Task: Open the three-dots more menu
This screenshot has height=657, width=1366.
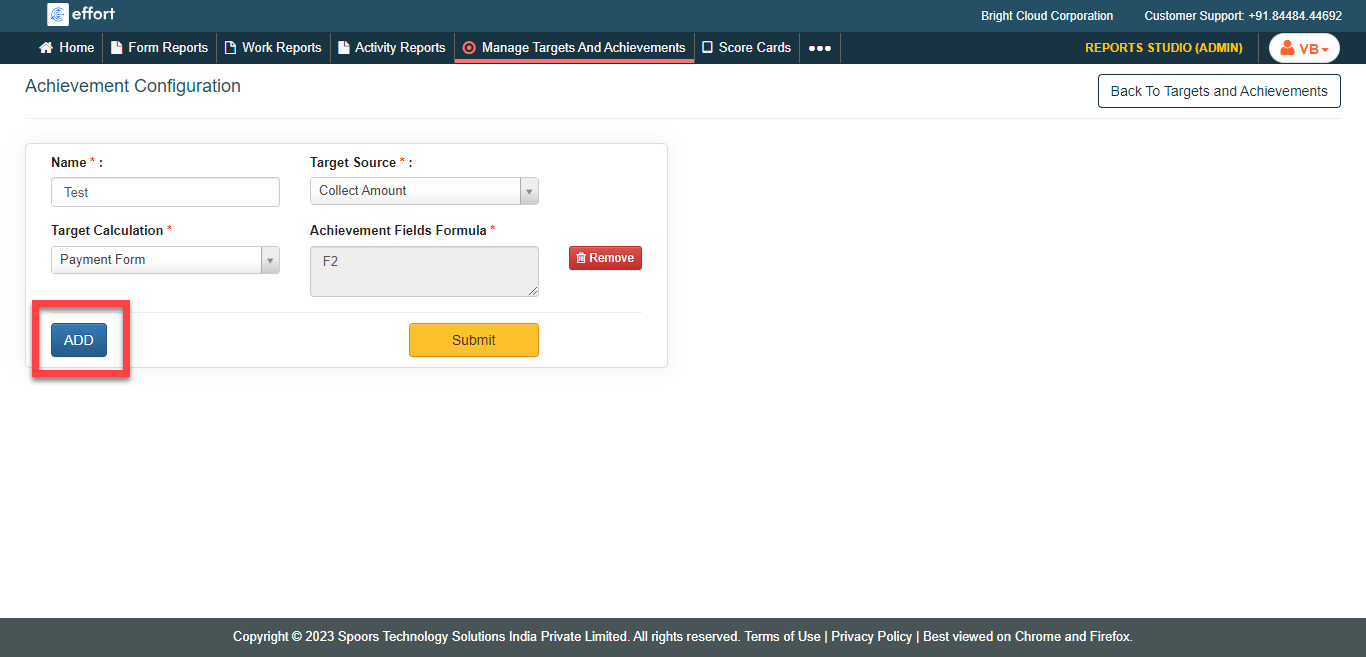Action: click(819, 48)
